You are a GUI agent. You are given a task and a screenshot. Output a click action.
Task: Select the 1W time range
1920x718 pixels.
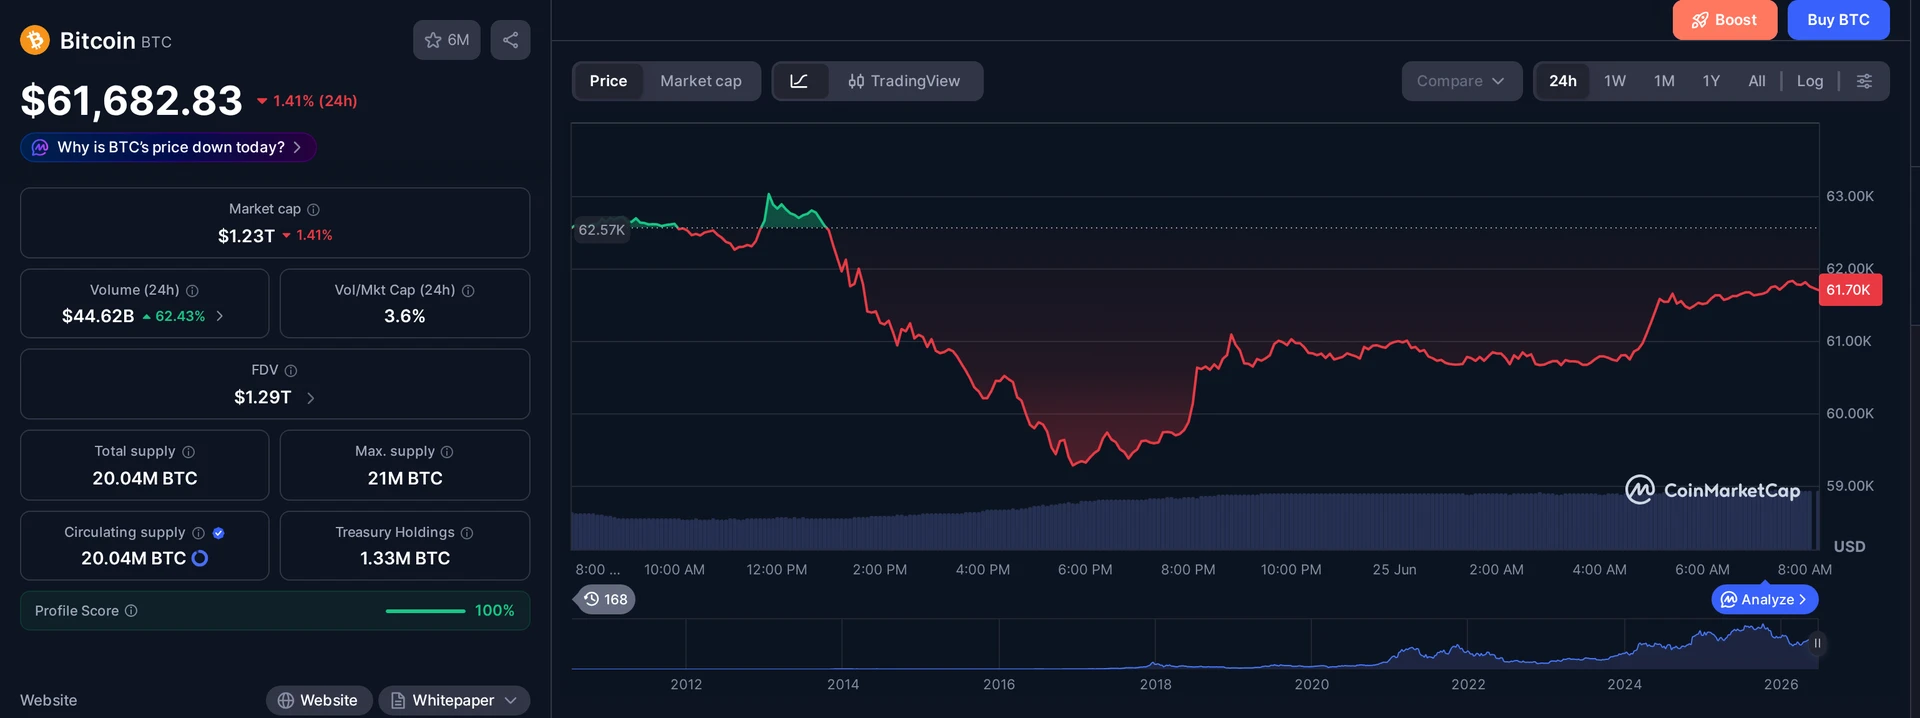(1615, 81)
